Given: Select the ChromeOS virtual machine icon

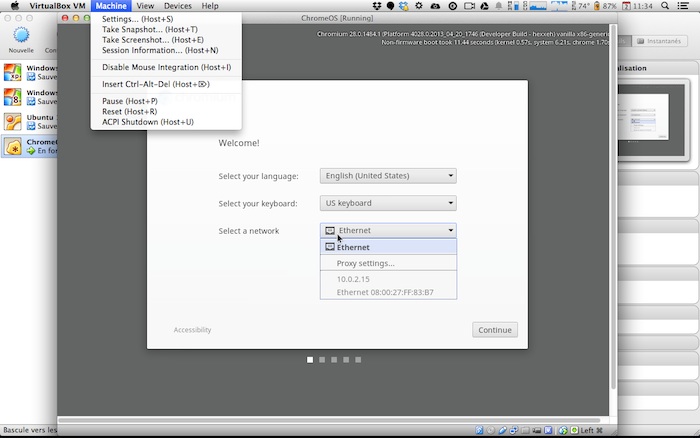Looking at the screenshot, I should tap(13, 147).
